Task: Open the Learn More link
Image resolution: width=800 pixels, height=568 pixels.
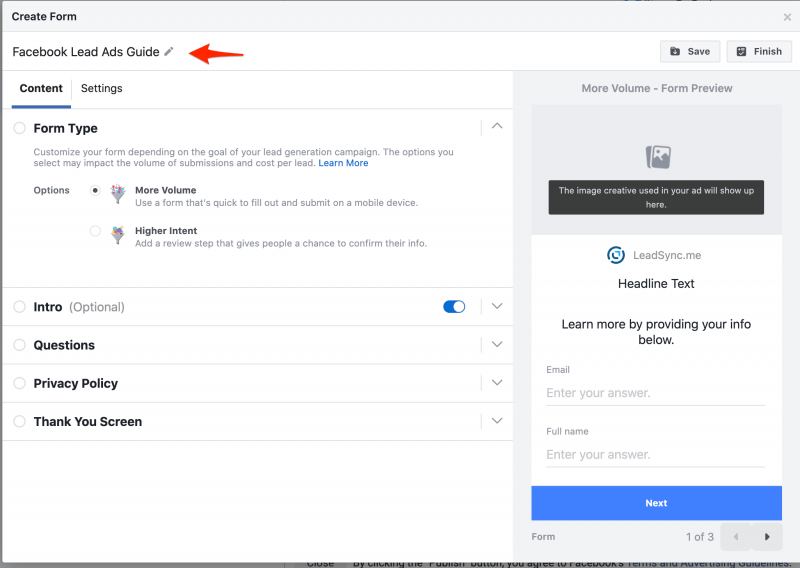Action: (x=343, y=163)
